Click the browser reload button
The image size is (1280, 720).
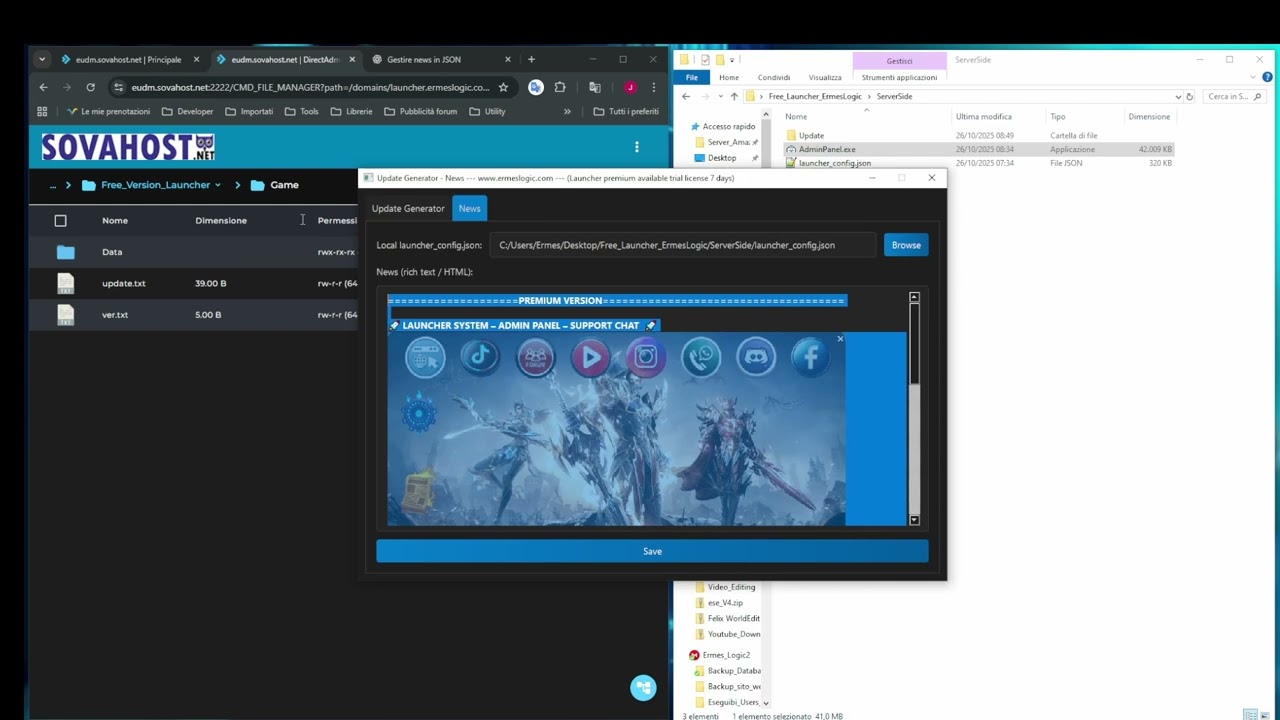pos(90,87)
